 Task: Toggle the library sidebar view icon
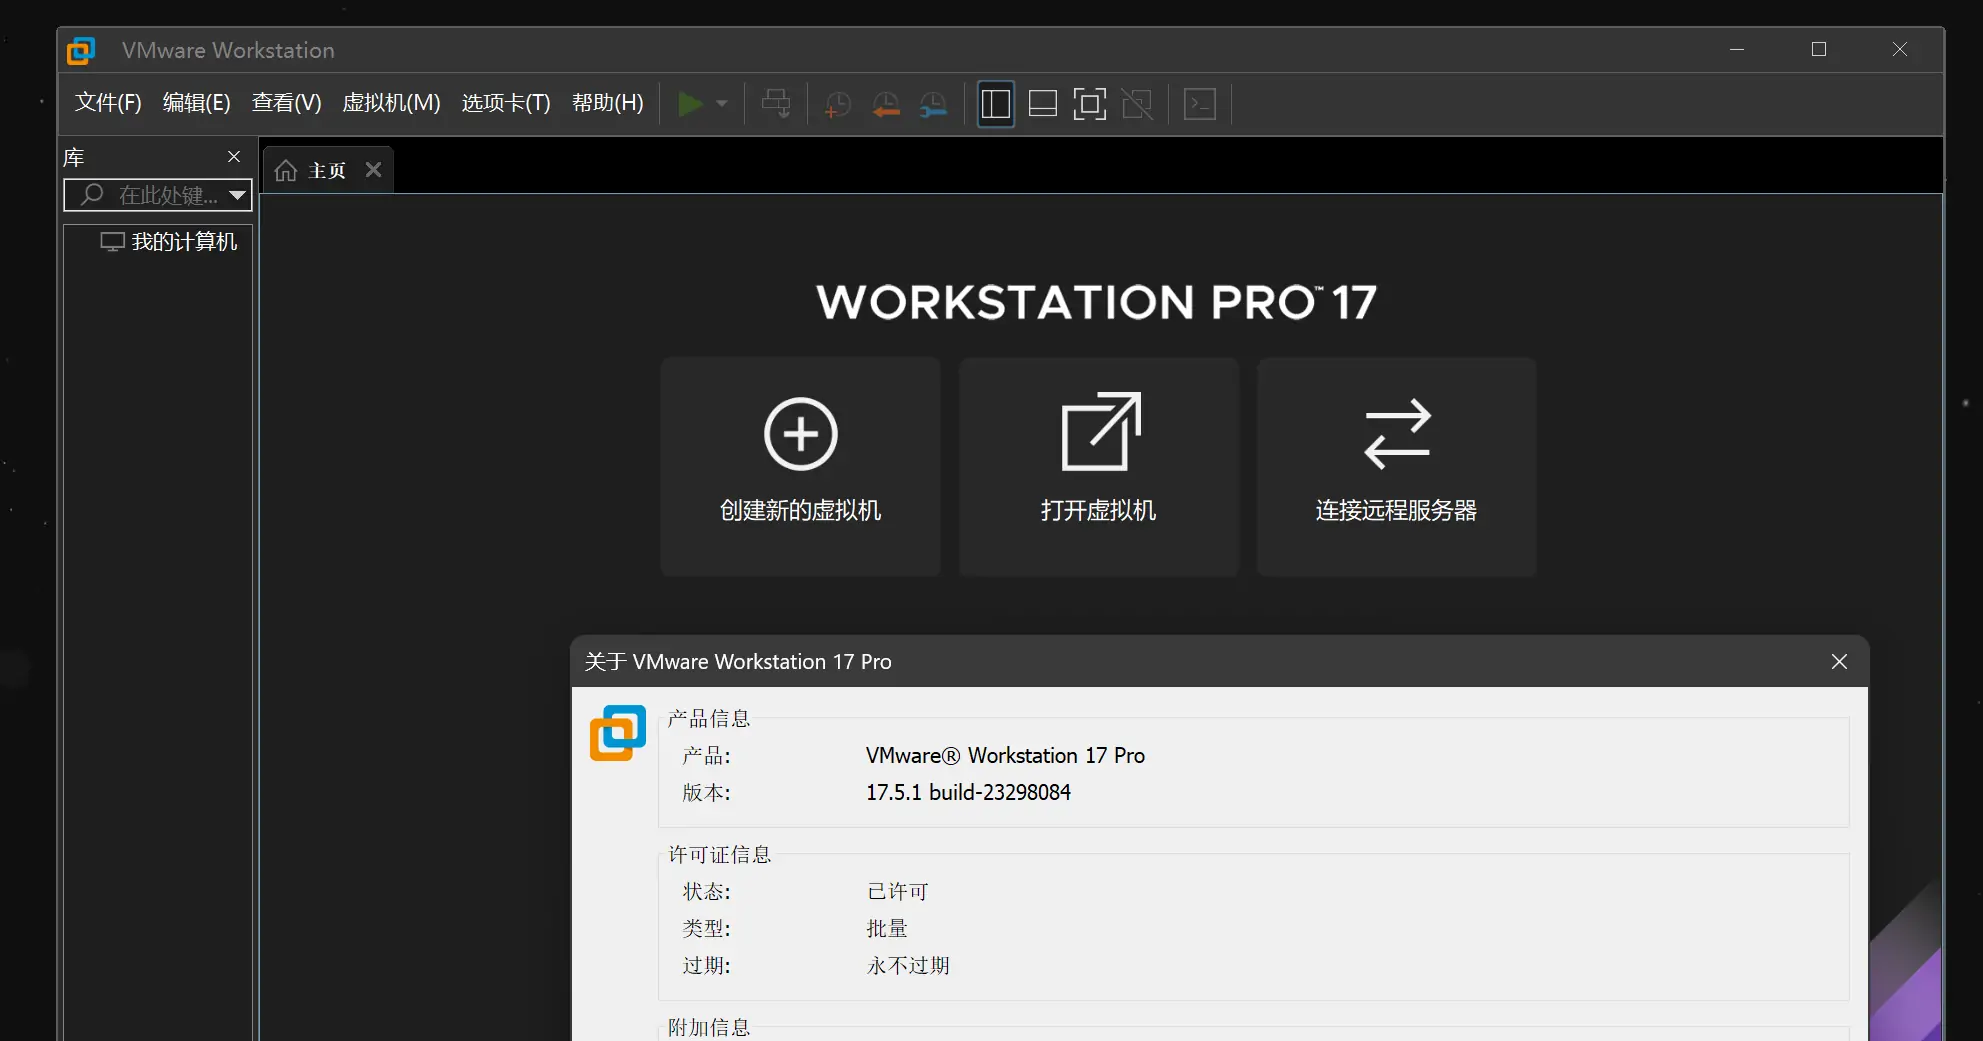coord(996,104)
